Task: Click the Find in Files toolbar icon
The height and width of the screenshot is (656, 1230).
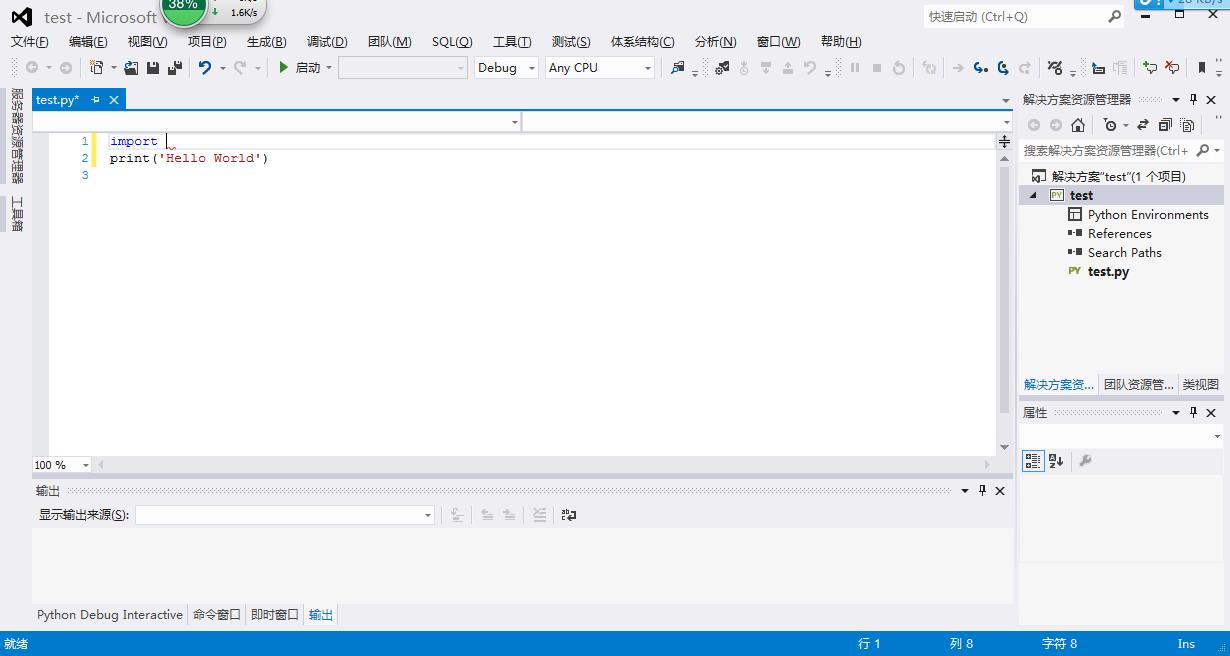Action: coord(678,68)
